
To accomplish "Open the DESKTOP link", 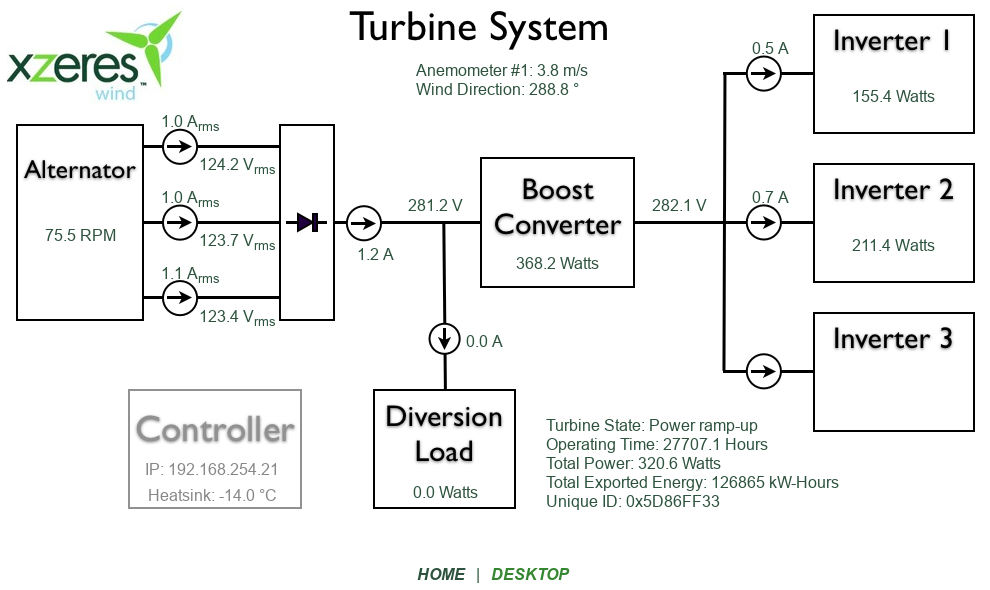I will click(x=530, y=574).
